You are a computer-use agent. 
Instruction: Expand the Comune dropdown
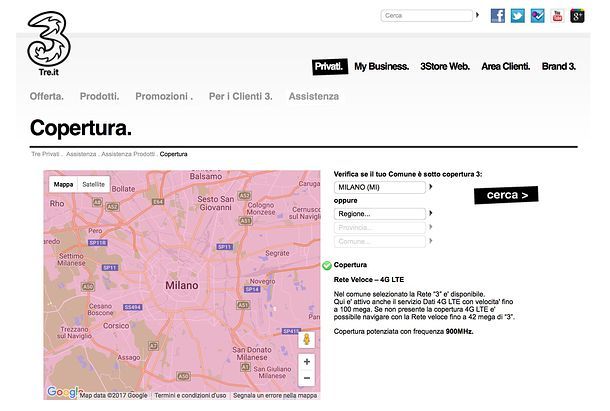coord(380,241)
